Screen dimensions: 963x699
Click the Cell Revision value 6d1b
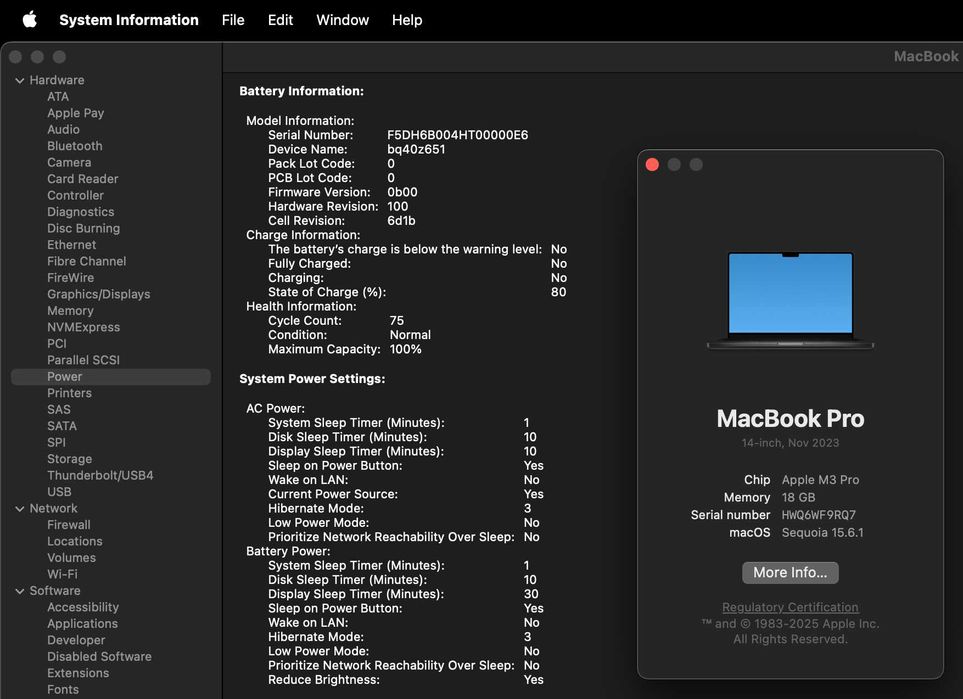[x=401, y=221]
